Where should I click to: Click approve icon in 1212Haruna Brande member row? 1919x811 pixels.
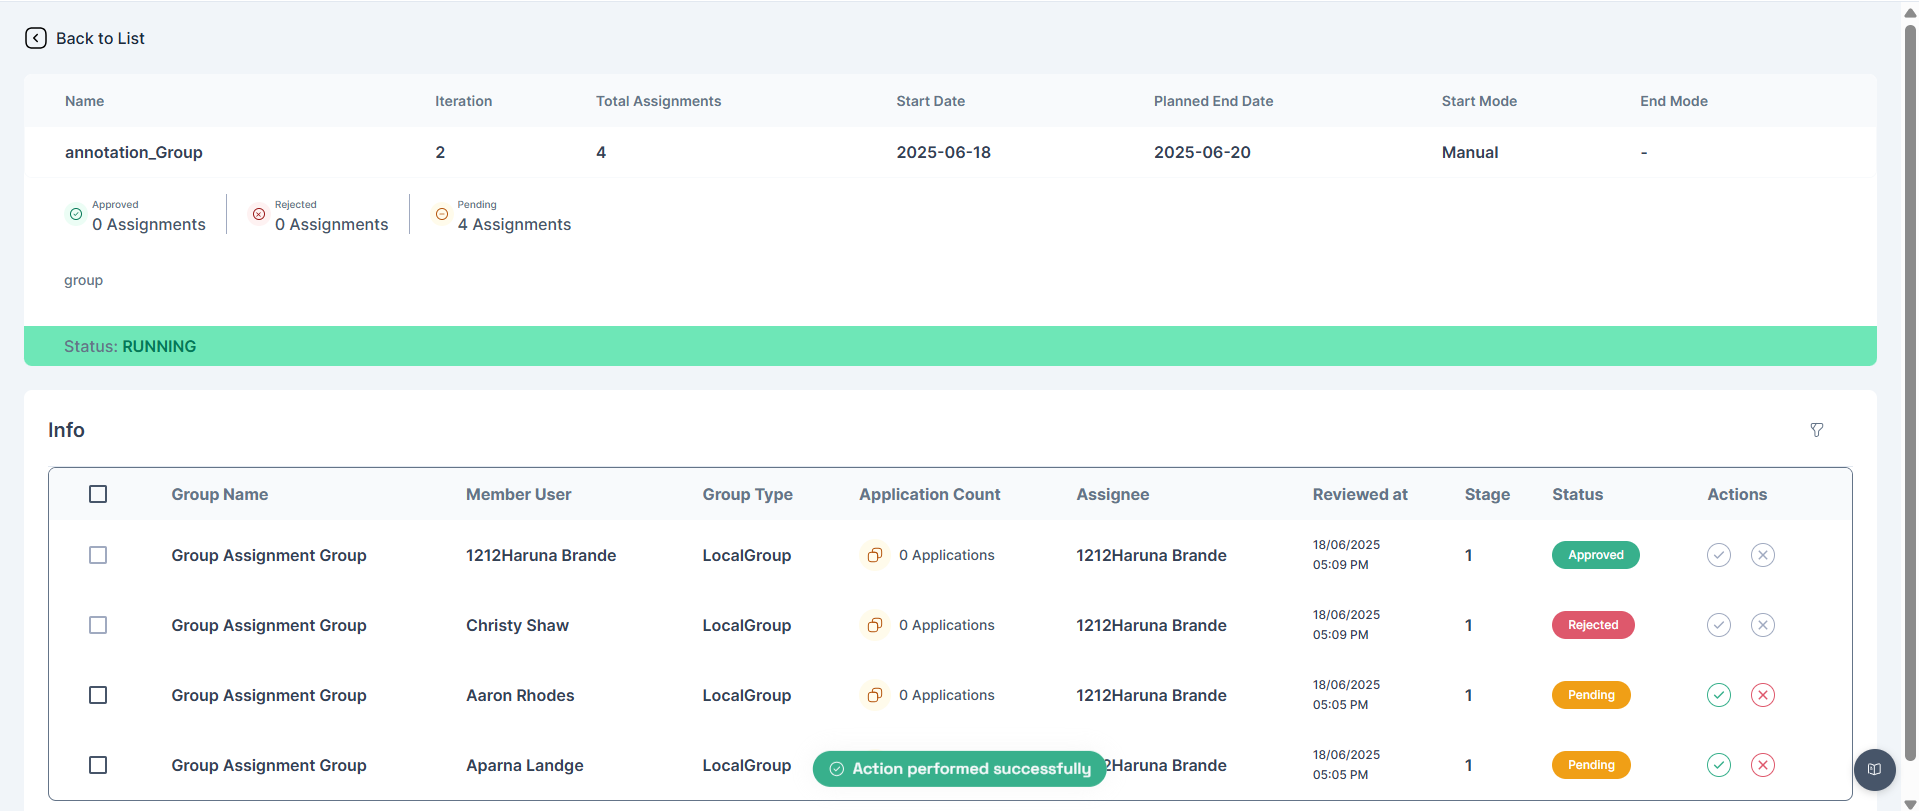(x=1719, y=555)
